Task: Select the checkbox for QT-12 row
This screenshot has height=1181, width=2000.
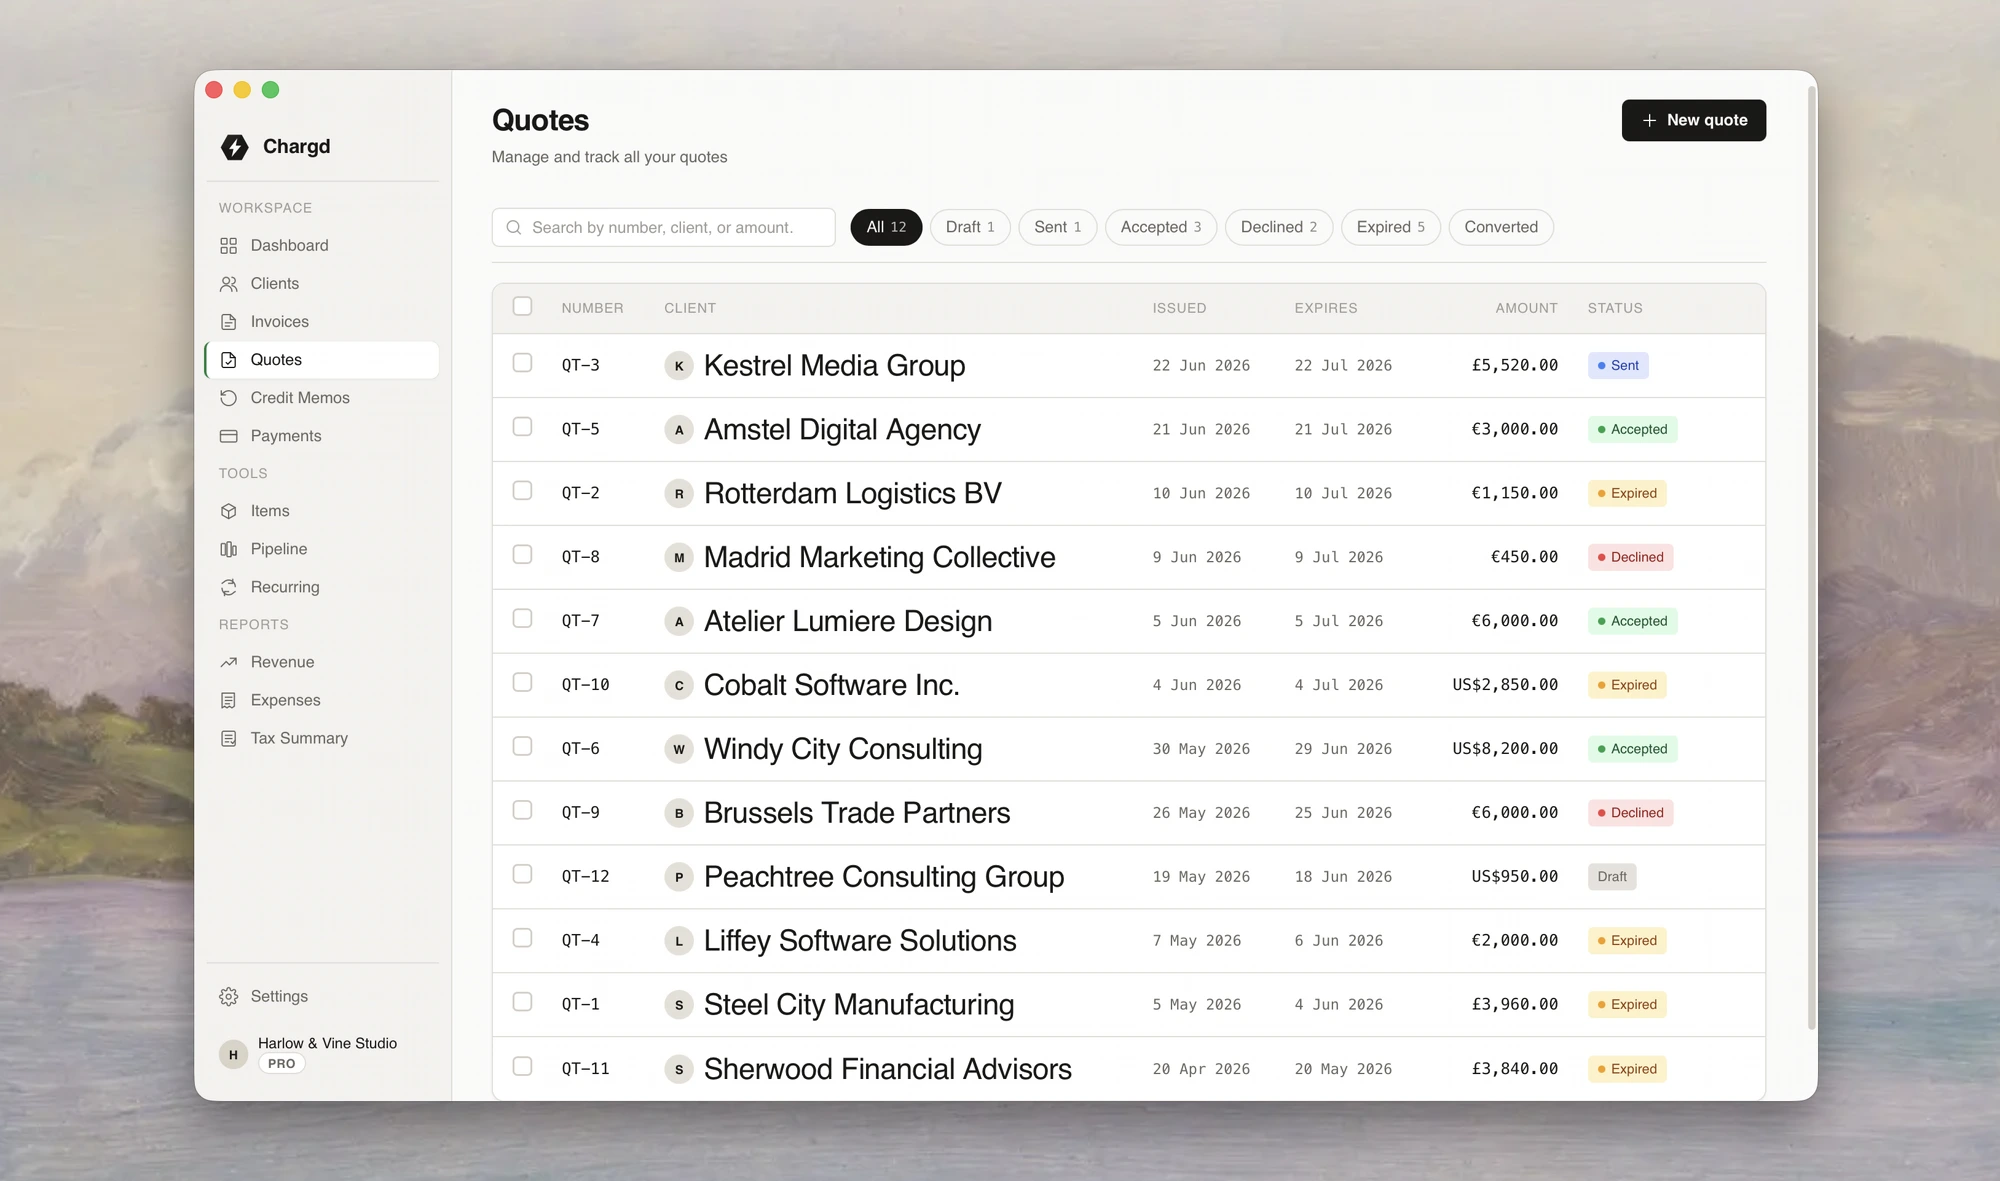Action: tap(522, 874)
